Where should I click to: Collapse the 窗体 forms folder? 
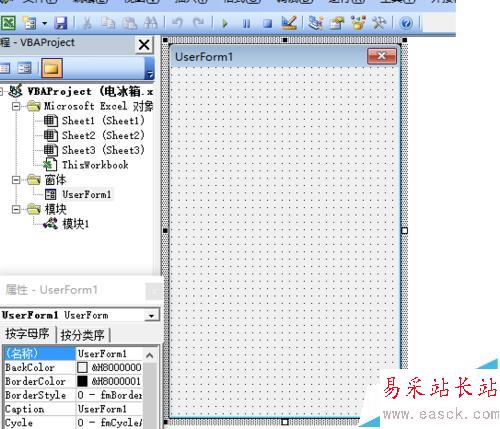16,180
